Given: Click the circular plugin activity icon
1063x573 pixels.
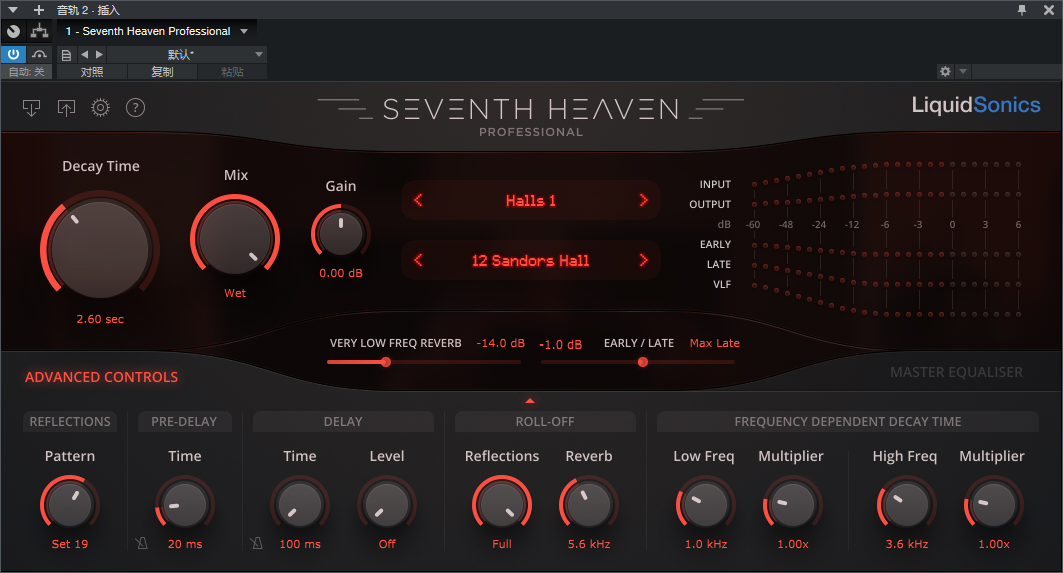Looking at the screenshot, I should (x=13, y=31).
